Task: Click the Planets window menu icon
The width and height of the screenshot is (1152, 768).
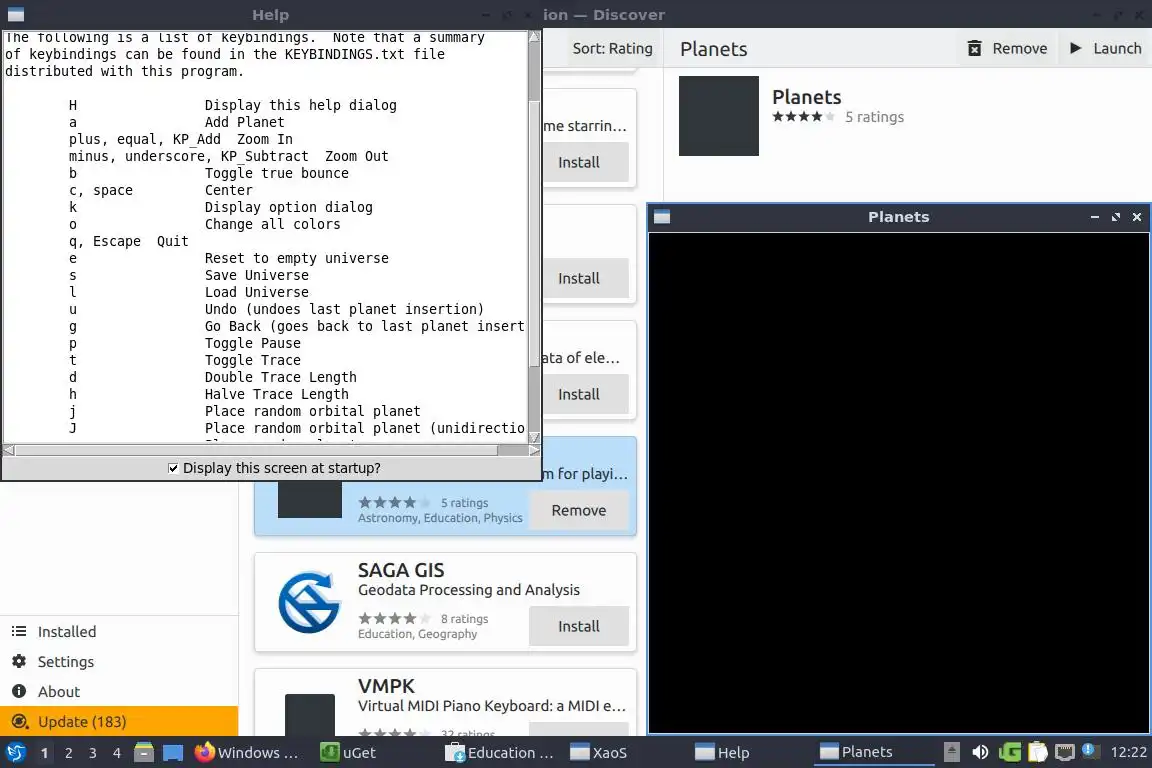Action: coord(662,217)
